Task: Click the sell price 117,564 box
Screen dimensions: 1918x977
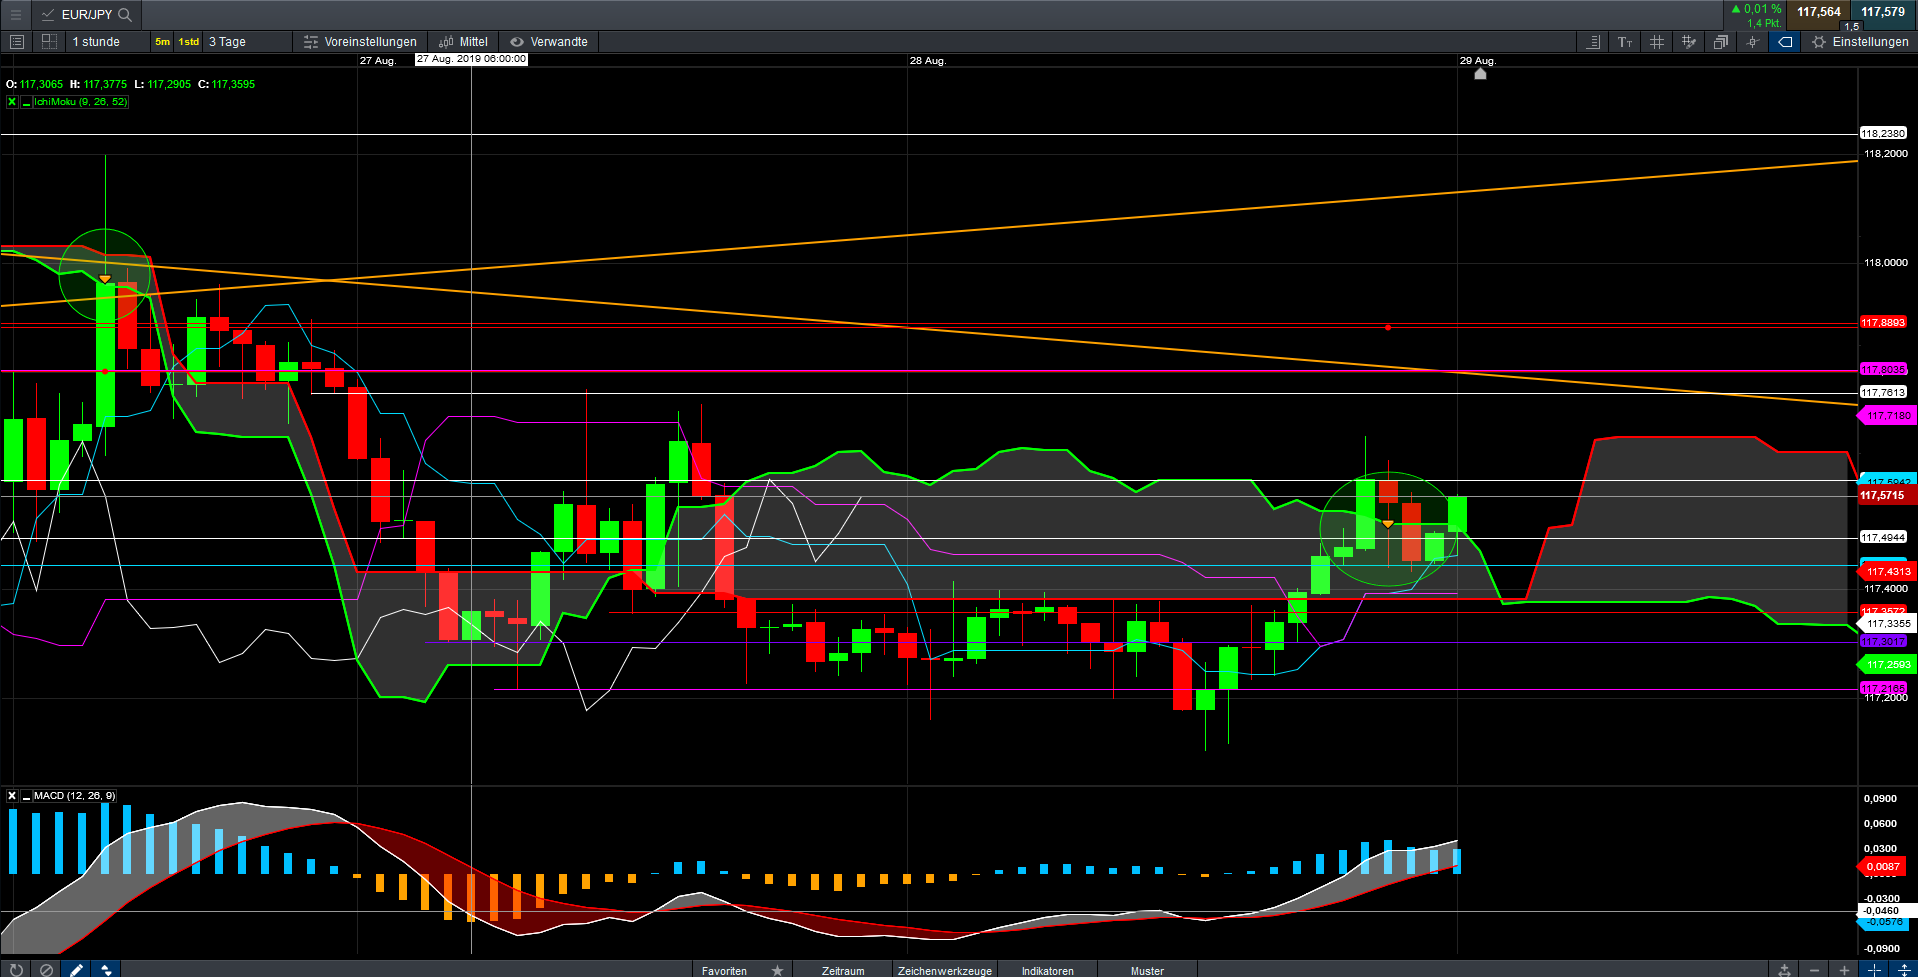Action: coord(1818,12)
